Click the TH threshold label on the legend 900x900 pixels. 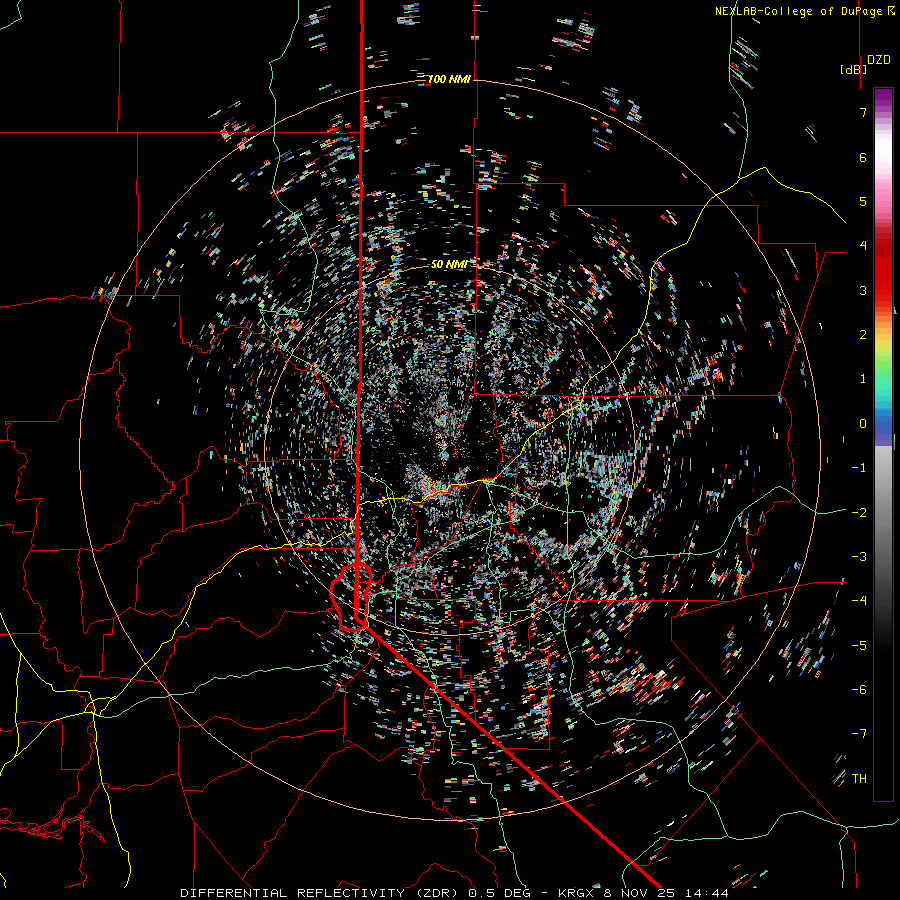coord(859,779)
